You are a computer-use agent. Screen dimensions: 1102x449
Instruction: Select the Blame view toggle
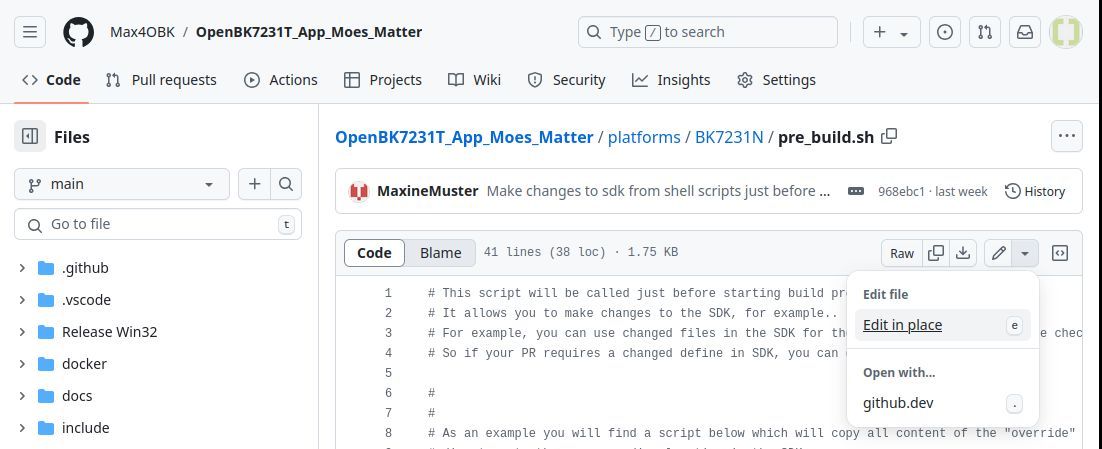coord(441,253)
